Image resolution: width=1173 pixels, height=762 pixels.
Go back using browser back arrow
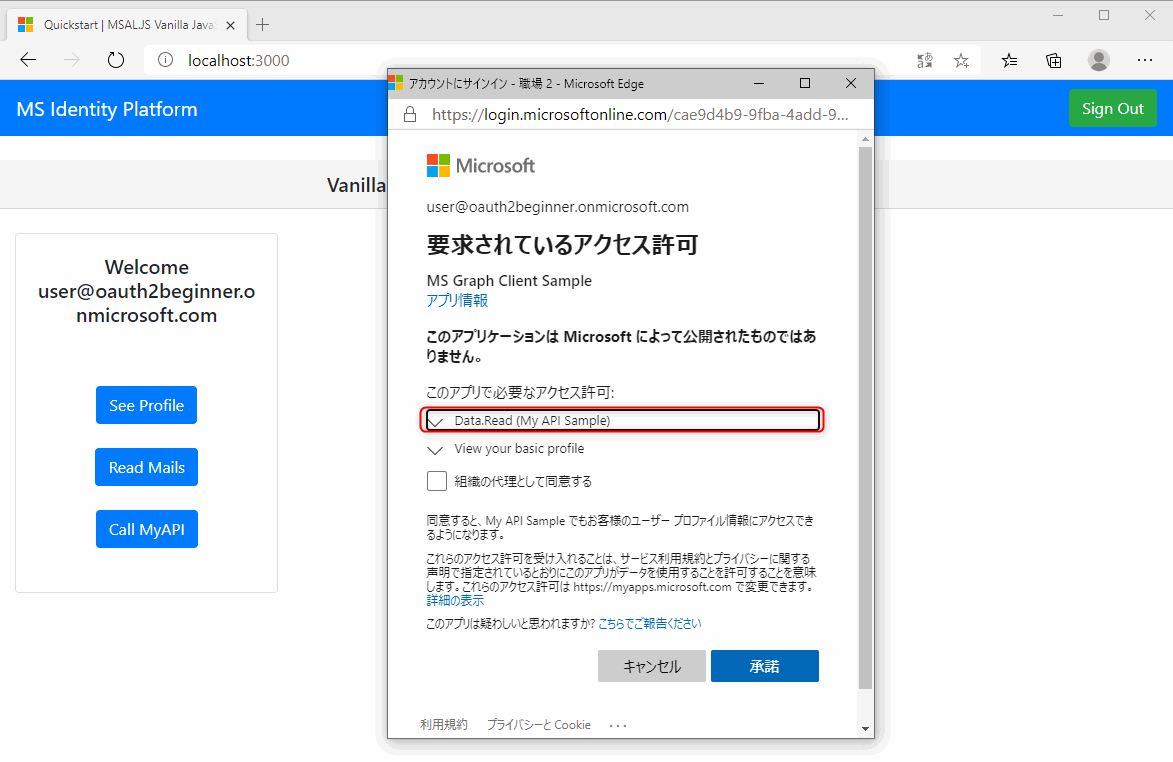coord(28,61)
